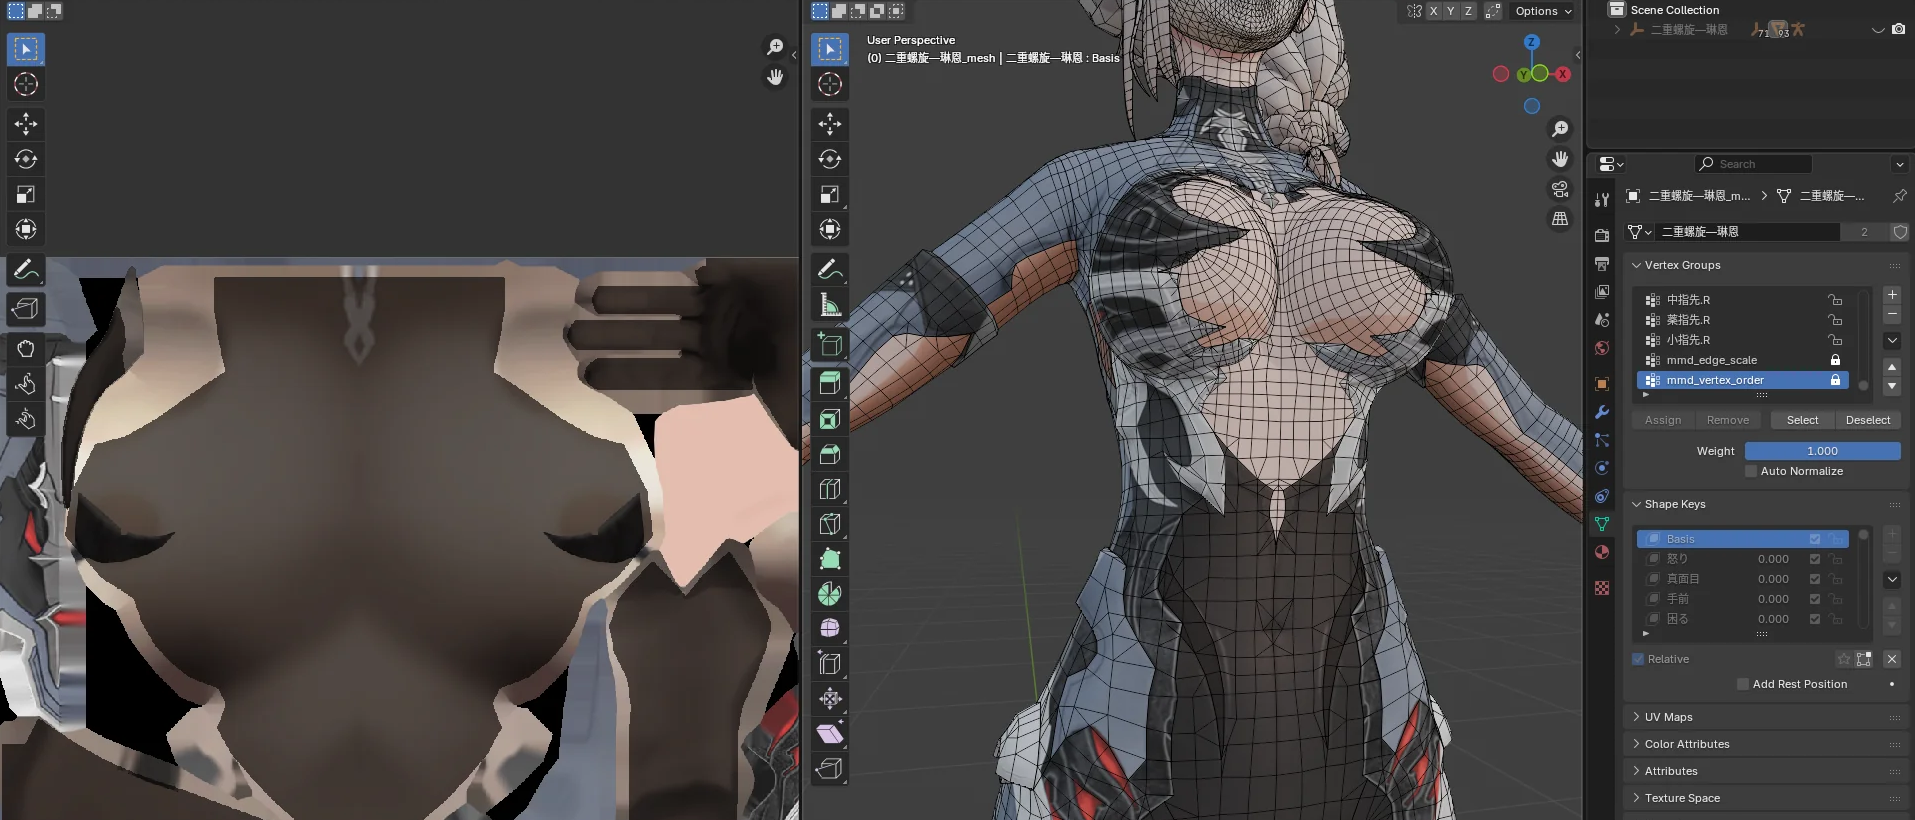The width and height of the screenshot is (1915, 820).
Task: Toggle lock on mmd_vertex_order vertex group
Action: (1835, 380)
